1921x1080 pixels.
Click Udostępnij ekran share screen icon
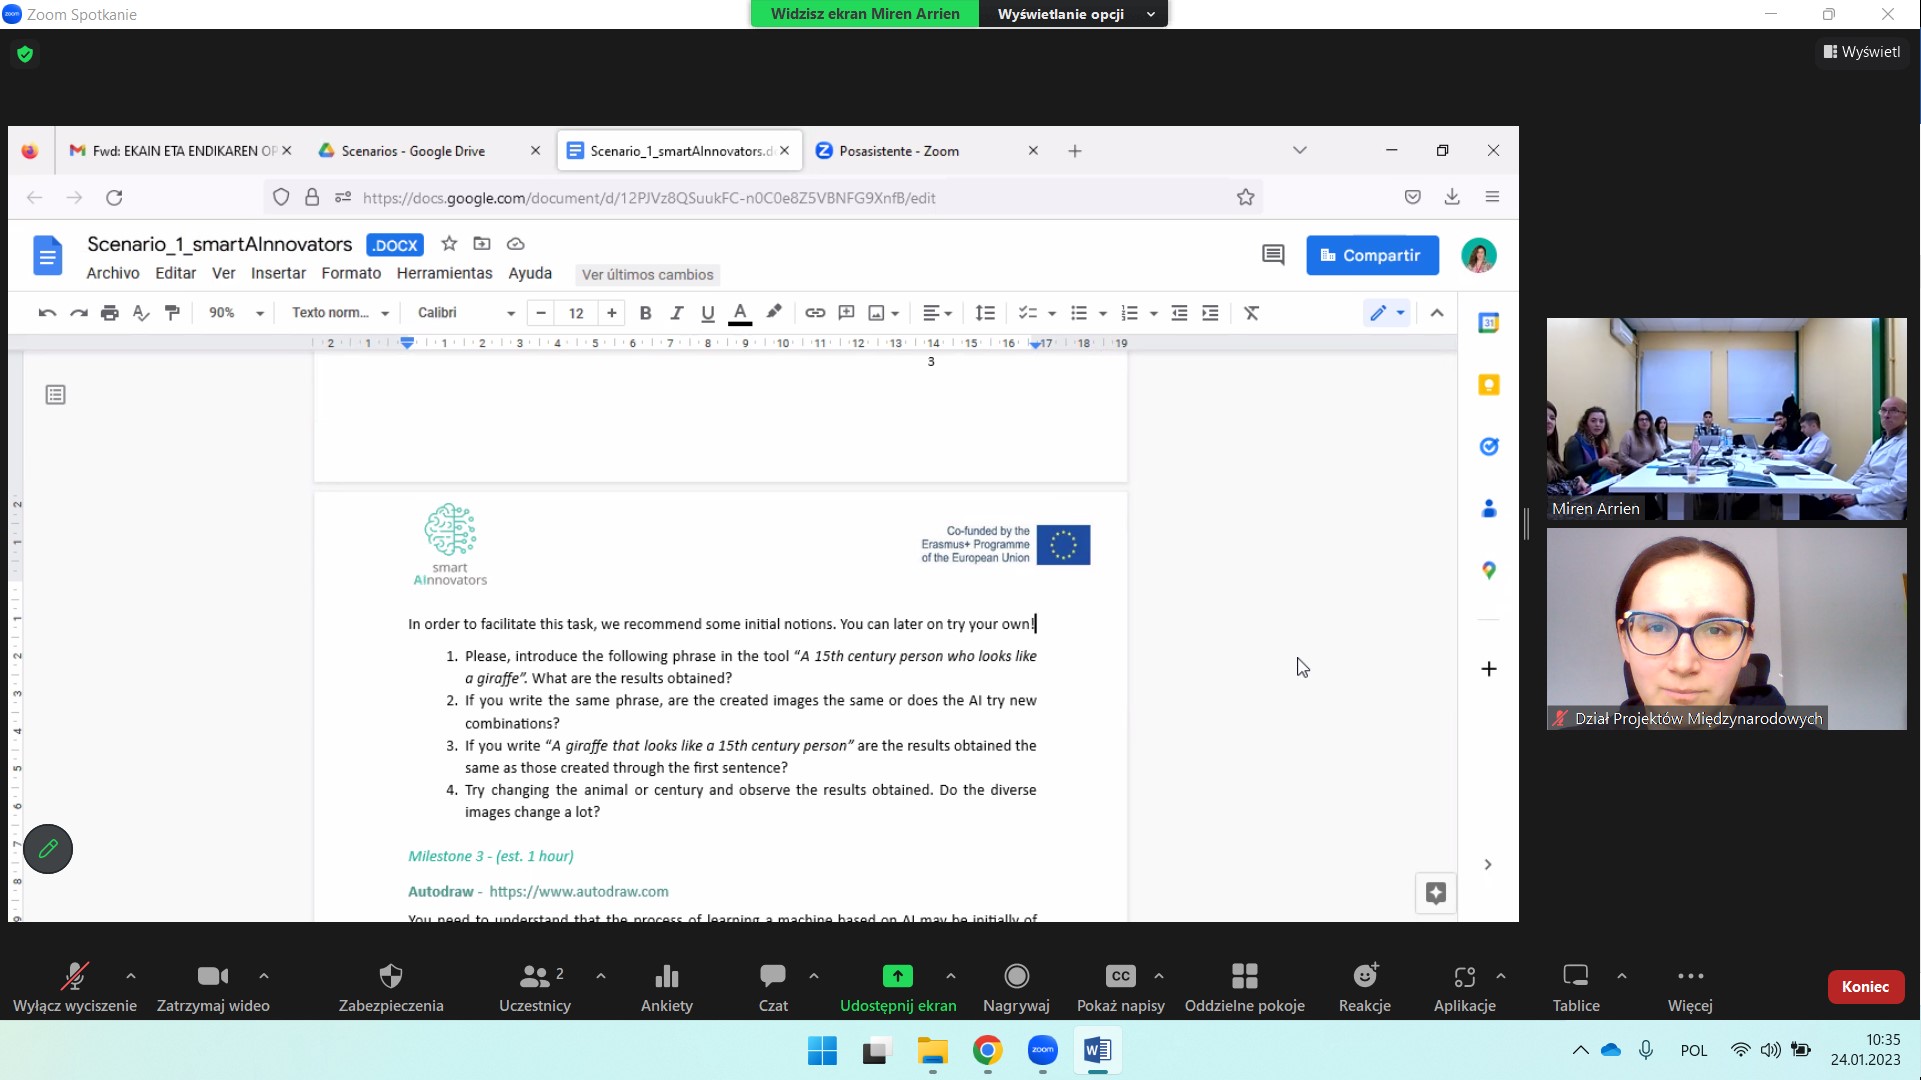tap(897, 976)
